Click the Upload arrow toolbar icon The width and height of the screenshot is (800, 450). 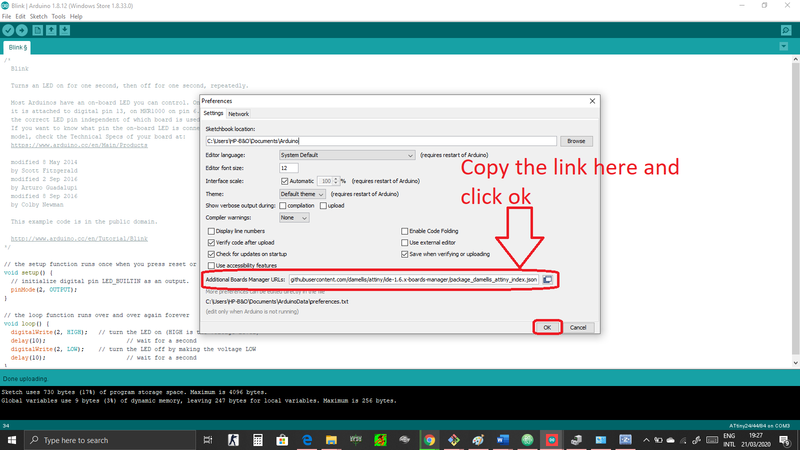21,30
